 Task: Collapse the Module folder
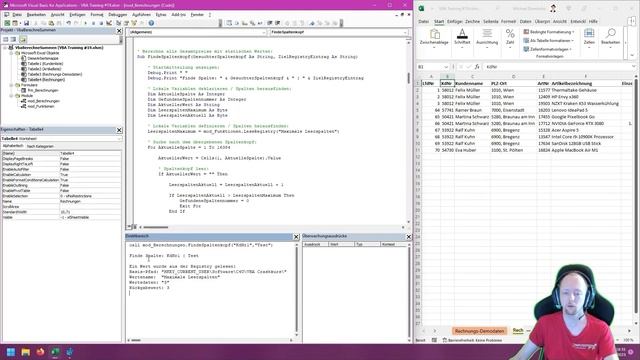(x=11, y=96)
